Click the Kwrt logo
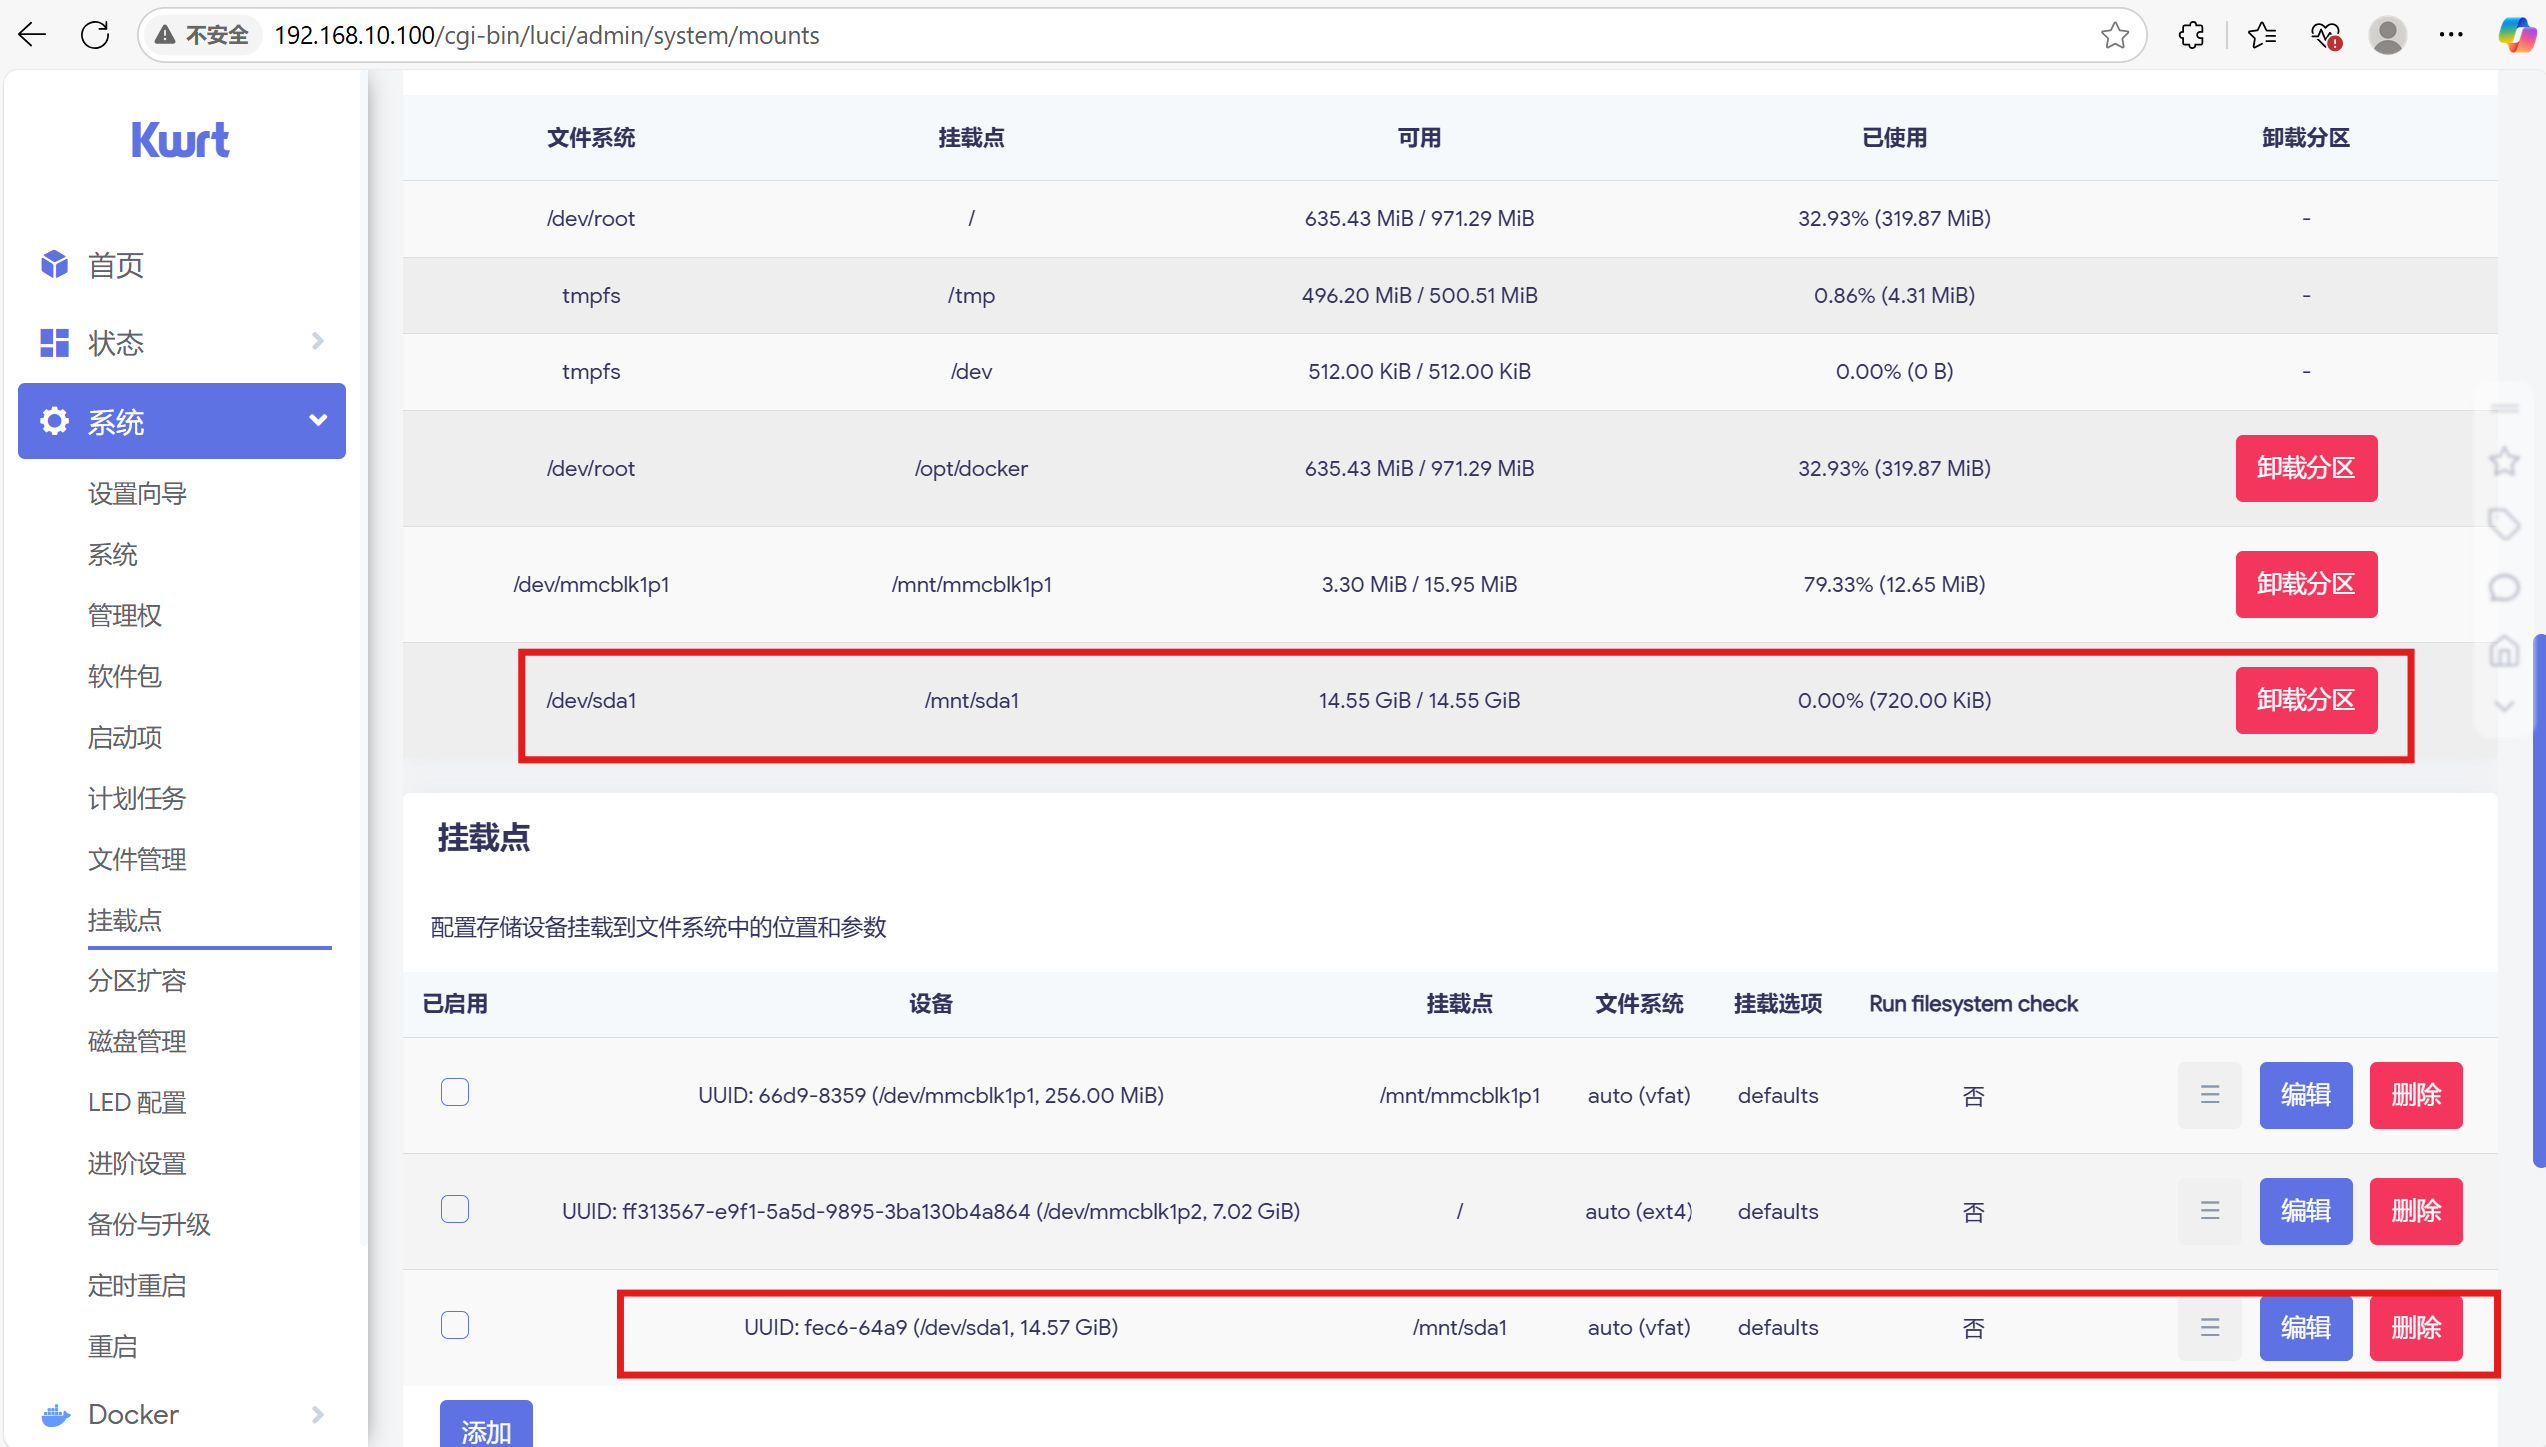 pyautogui.click(x=180, y=140)
